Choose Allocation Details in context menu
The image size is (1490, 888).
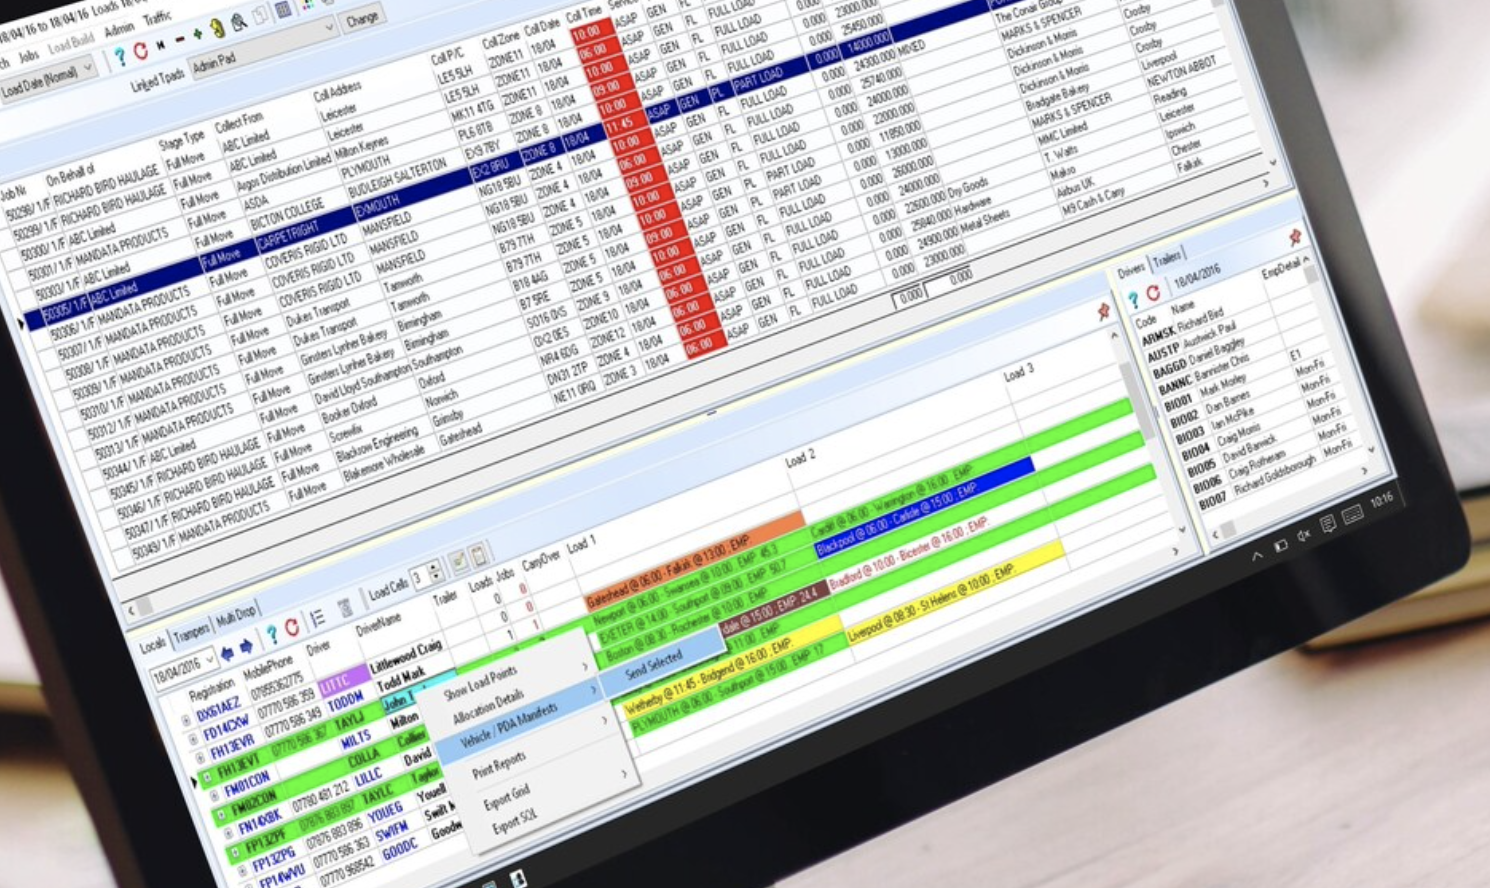coord(488,709)
